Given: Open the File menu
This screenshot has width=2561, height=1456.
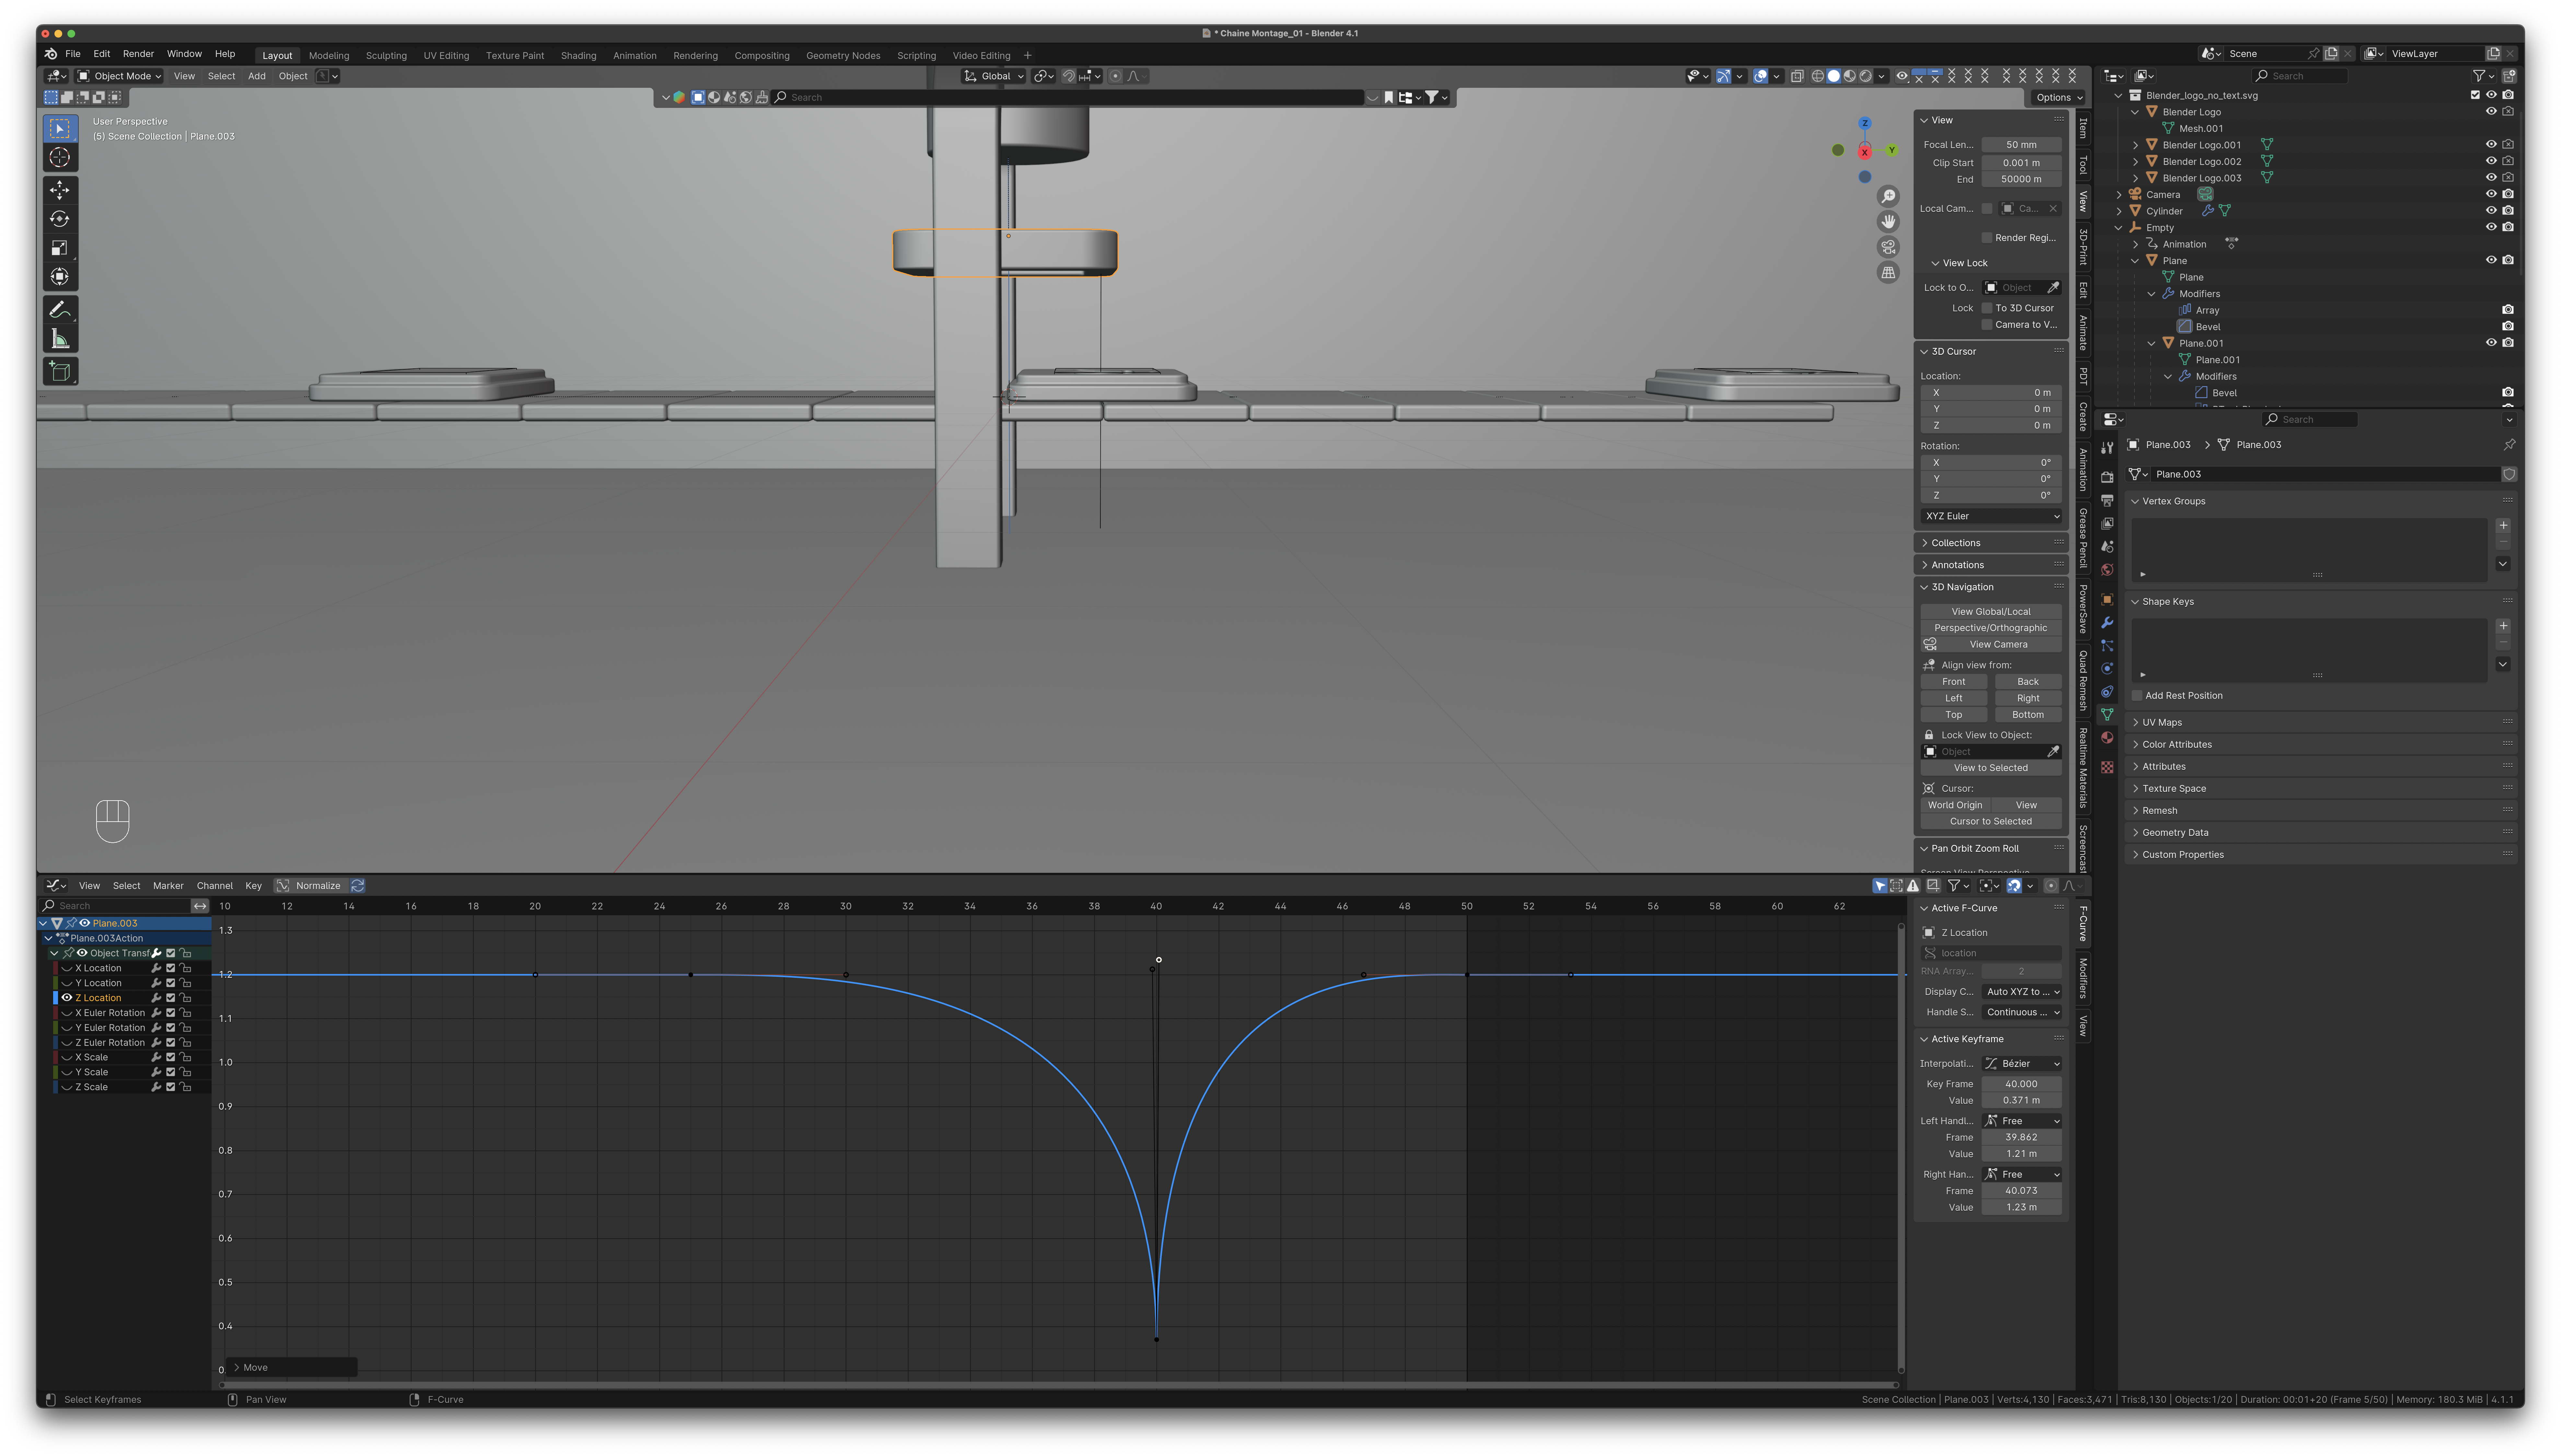Looking at the screenshot, I should click(x=73, y=54).
